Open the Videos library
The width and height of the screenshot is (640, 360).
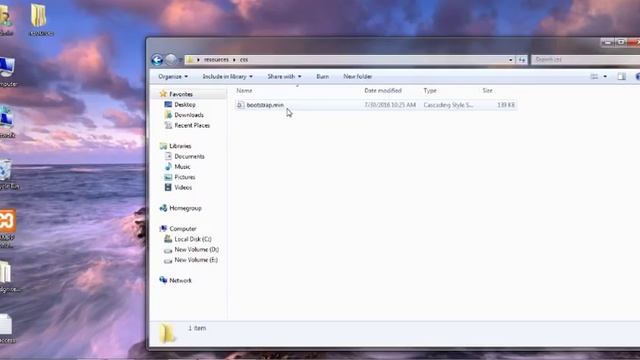[183, 187]
